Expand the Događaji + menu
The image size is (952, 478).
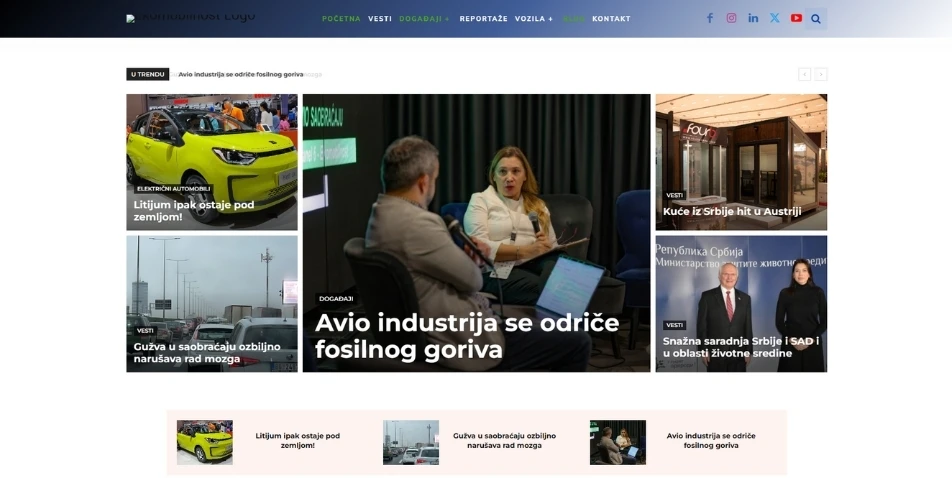tap(424, 19)
